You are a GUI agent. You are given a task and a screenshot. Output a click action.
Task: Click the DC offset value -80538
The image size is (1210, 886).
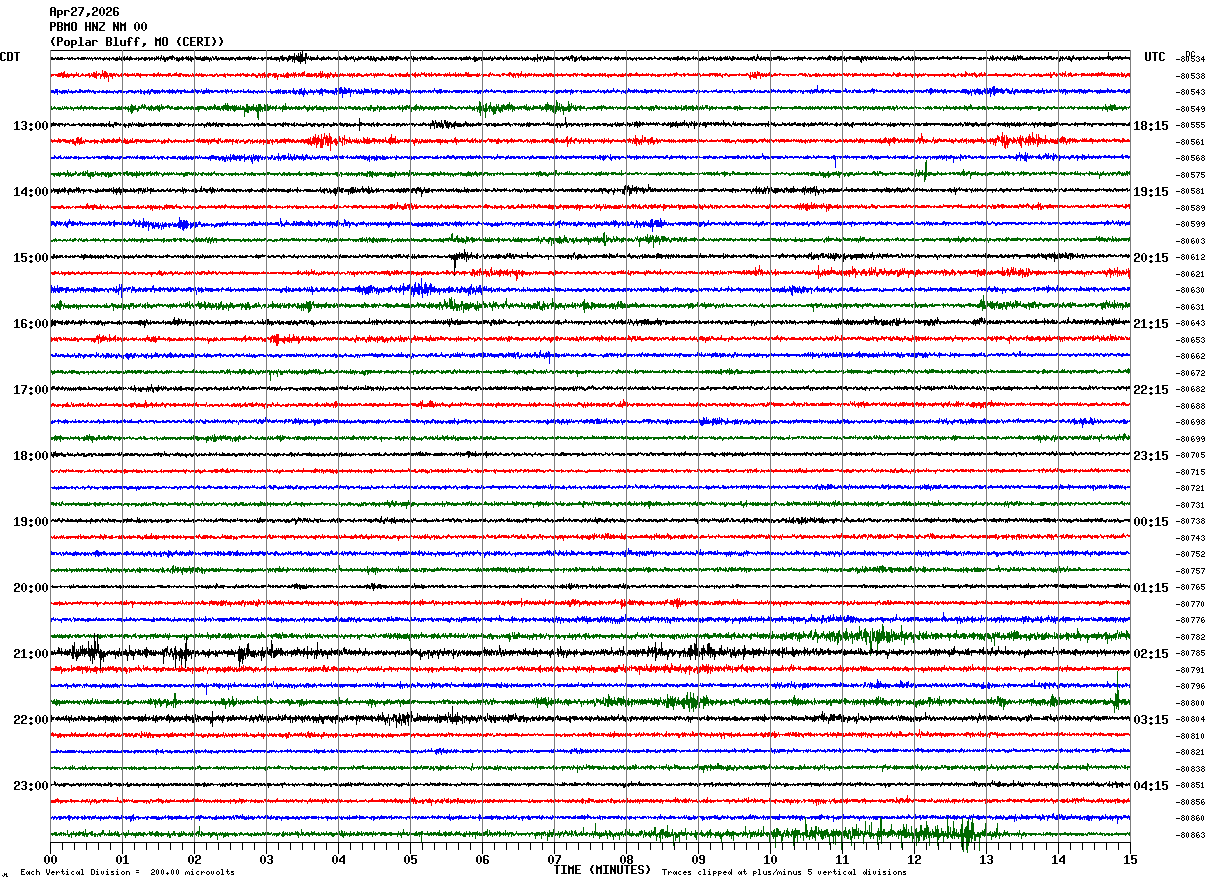pos(1190,76)
